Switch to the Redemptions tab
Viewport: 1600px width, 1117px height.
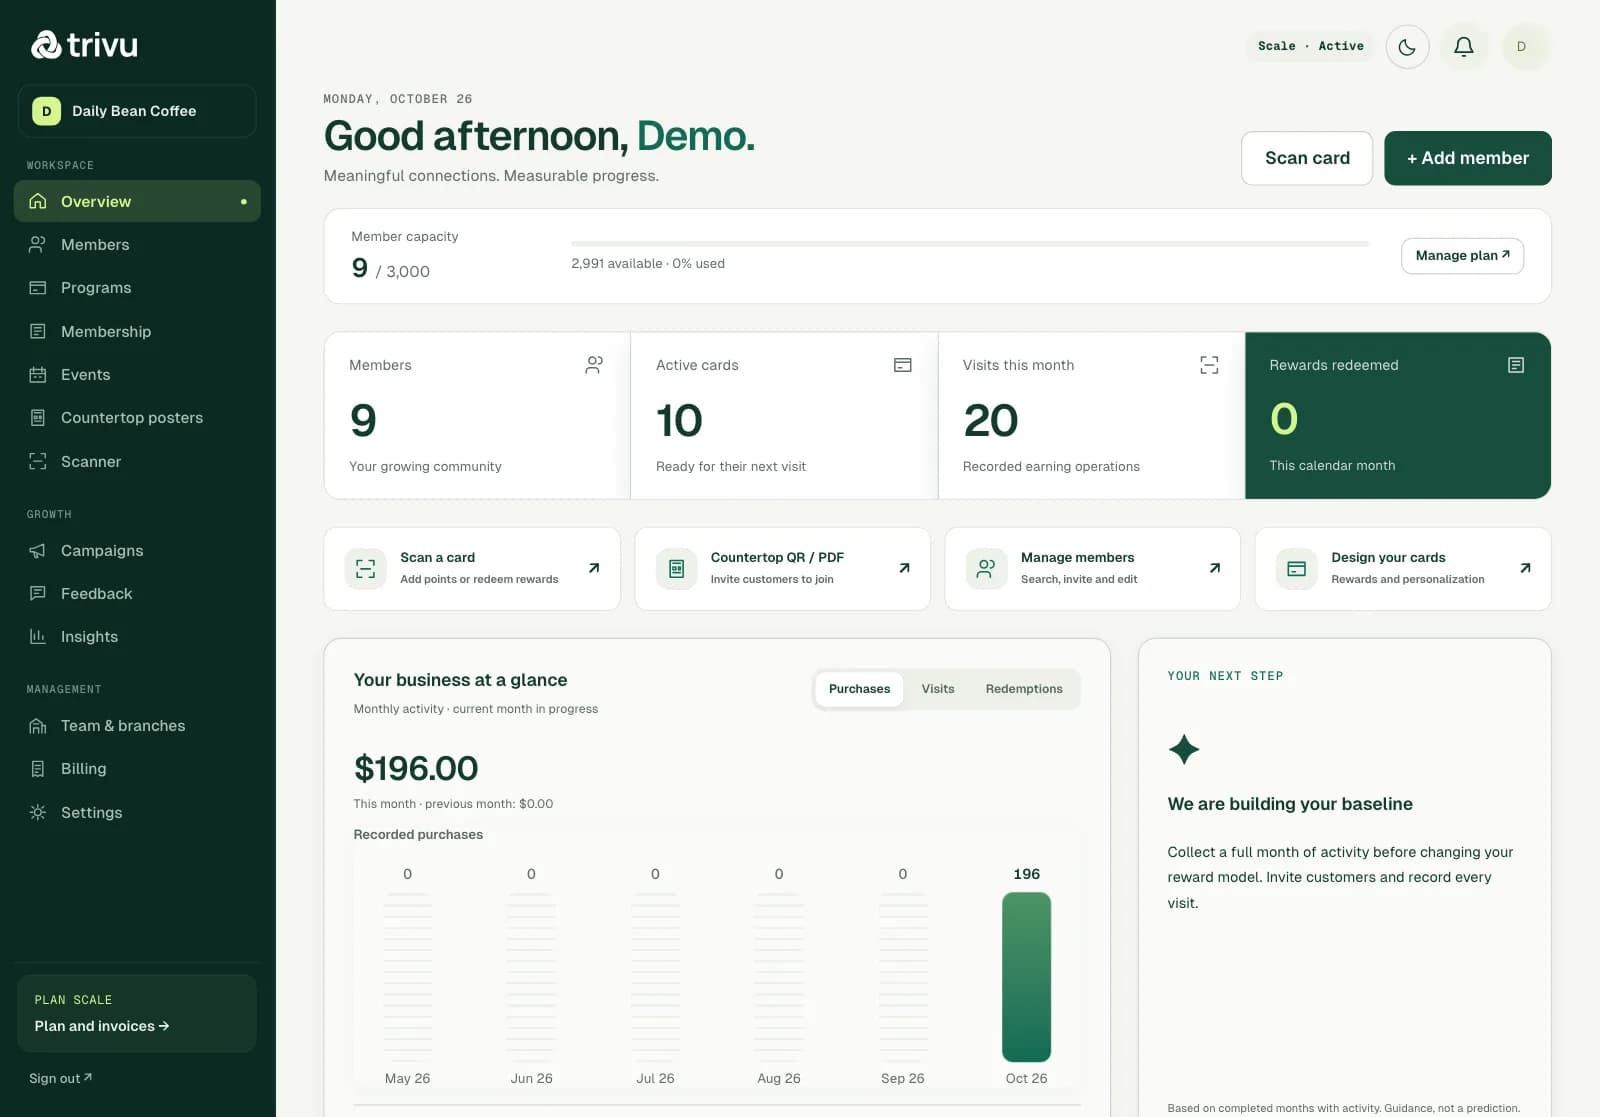pos(1024,689)
